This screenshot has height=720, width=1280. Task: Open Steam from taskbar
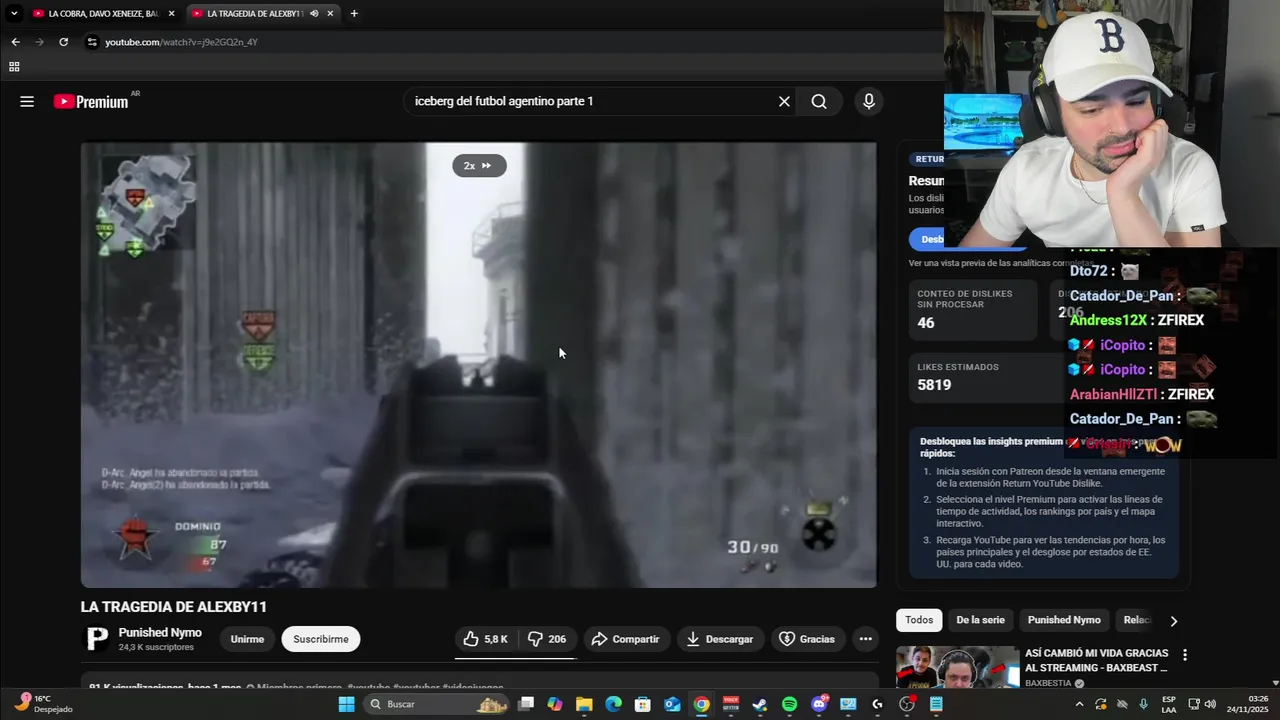[760, 704]
